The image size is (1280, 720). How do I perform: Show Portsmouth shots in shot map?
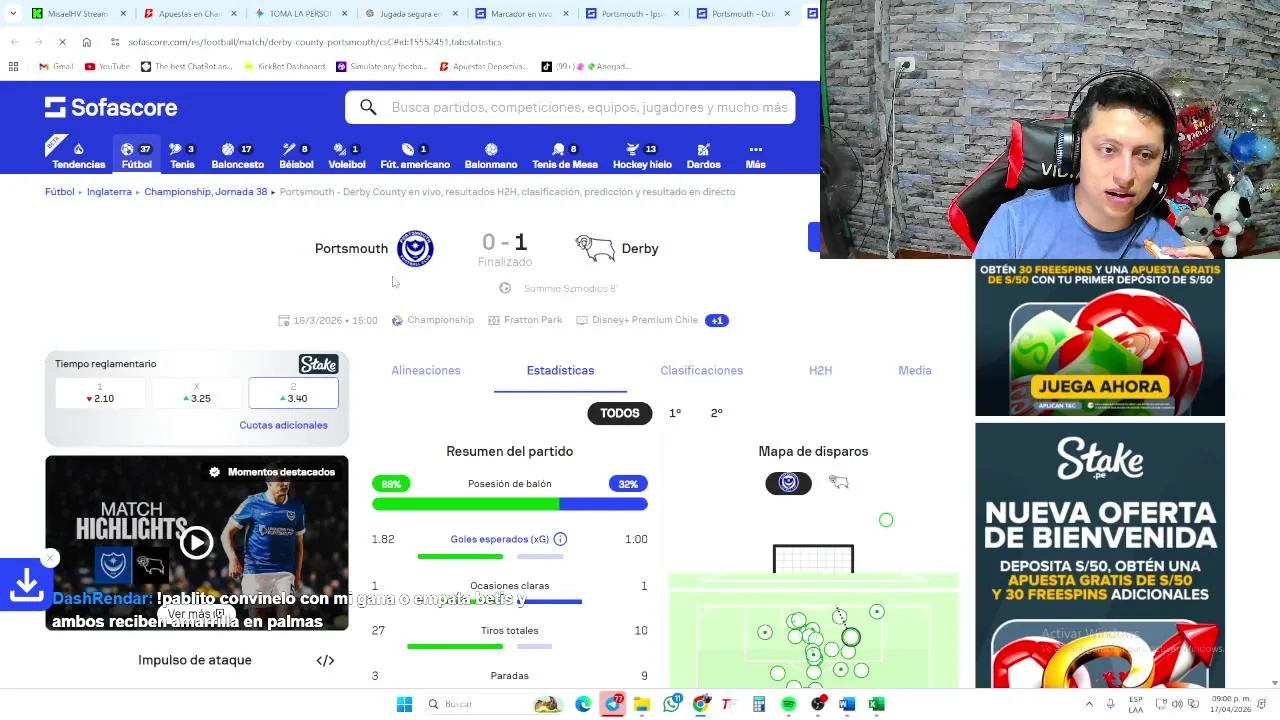[x=788, y=483]
